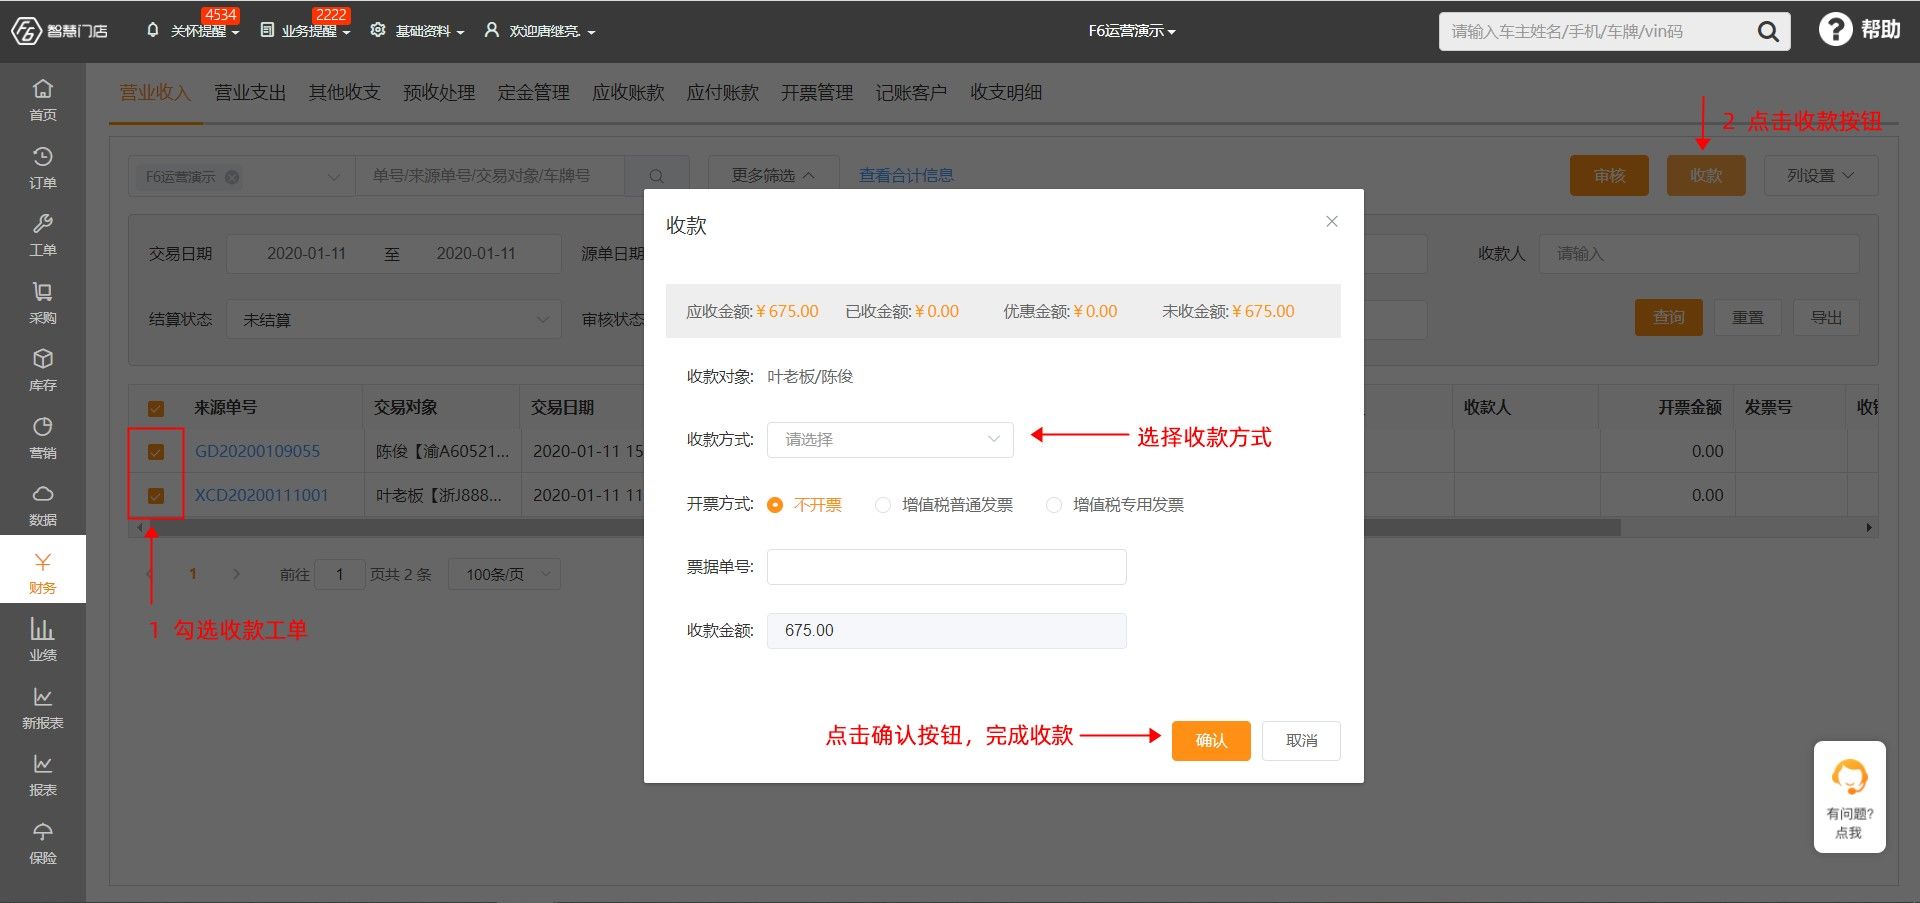The image size is (1920, 903).
Task: Click the 重置 reset button
Action: [x=1748, y=317]
